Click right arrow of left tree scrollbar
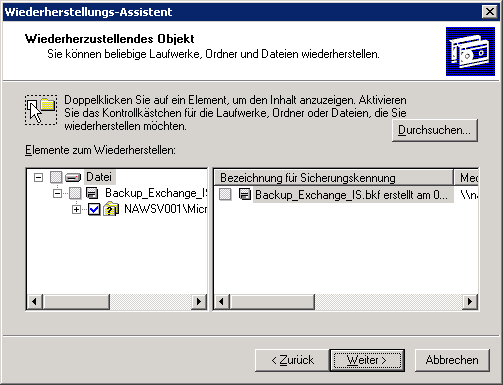Screen dimensions: 503x385 pyautogui.click(x=199, y=302)
